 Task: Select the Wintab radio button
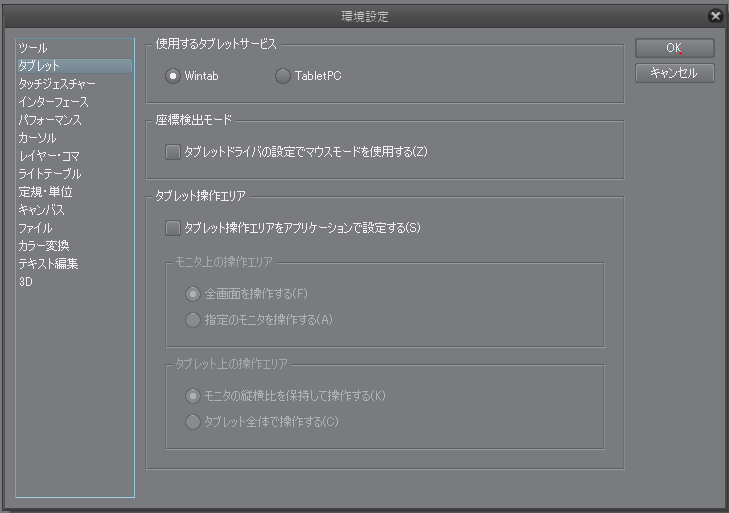pos(172,75)
